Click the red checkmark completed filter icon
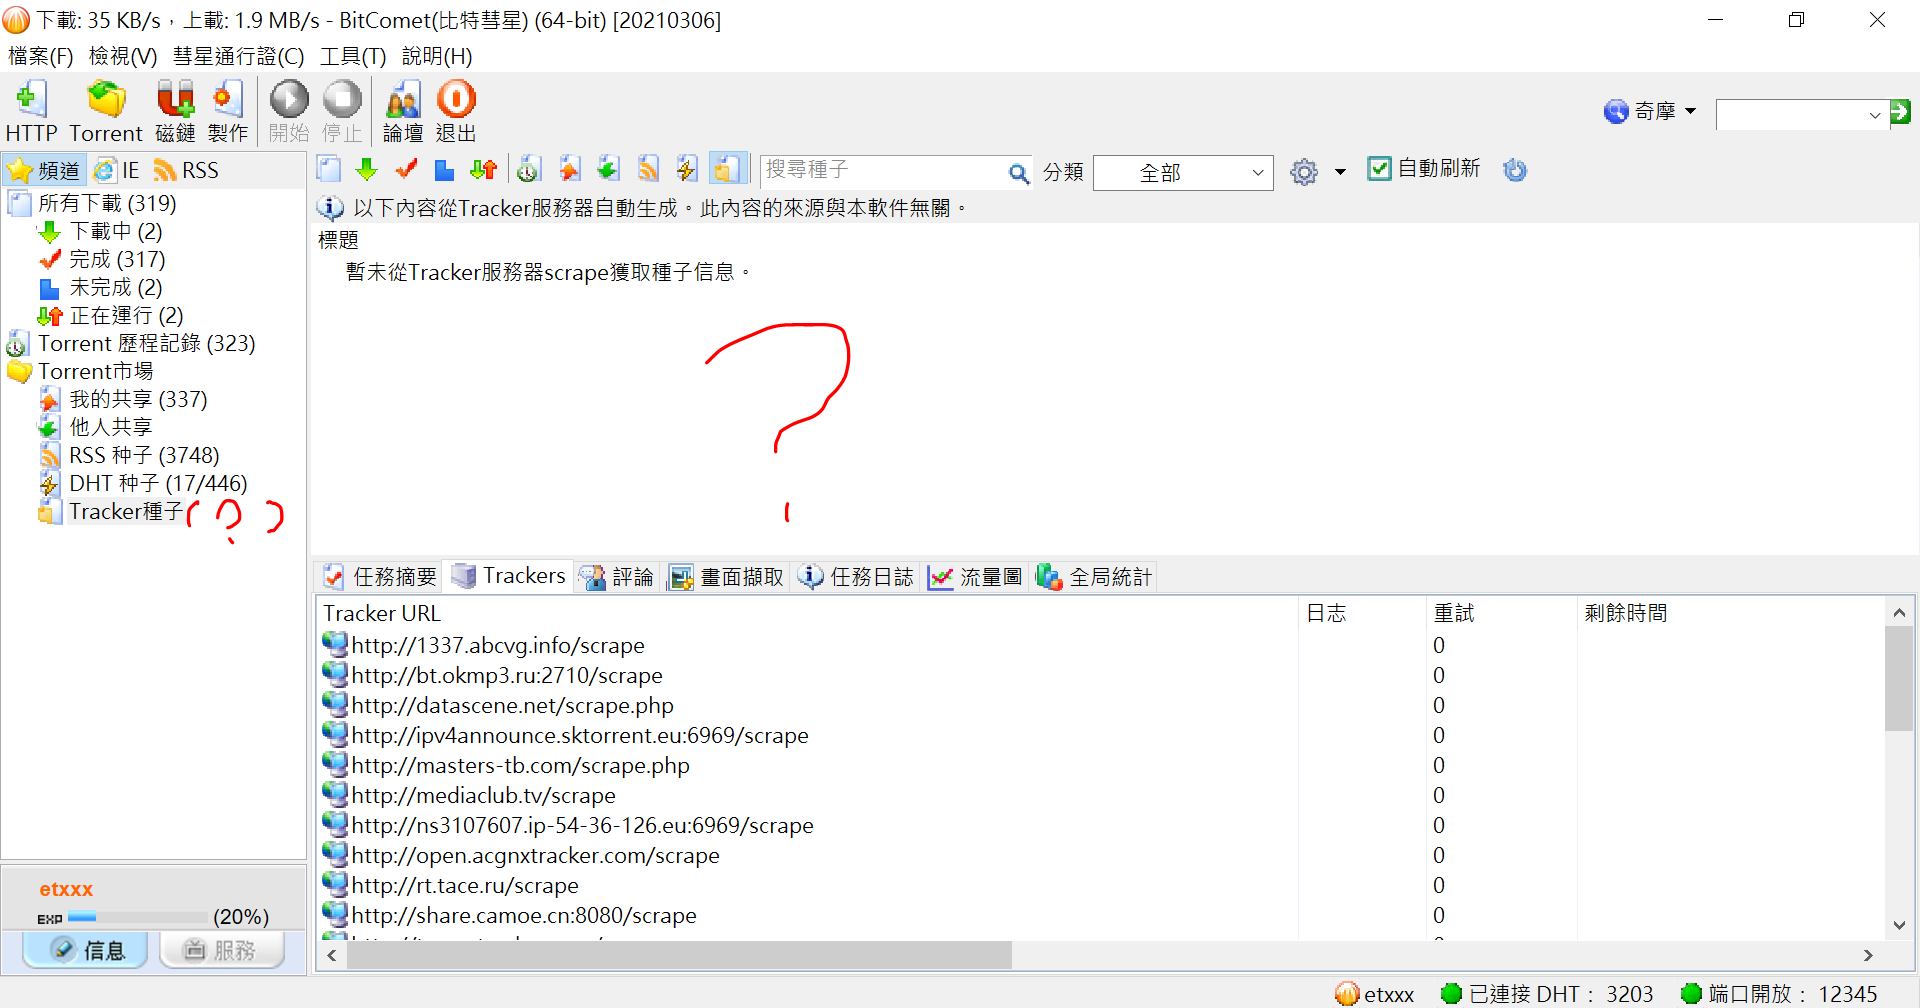The width and height of the screenshot is (1920, 1008). 406,170
